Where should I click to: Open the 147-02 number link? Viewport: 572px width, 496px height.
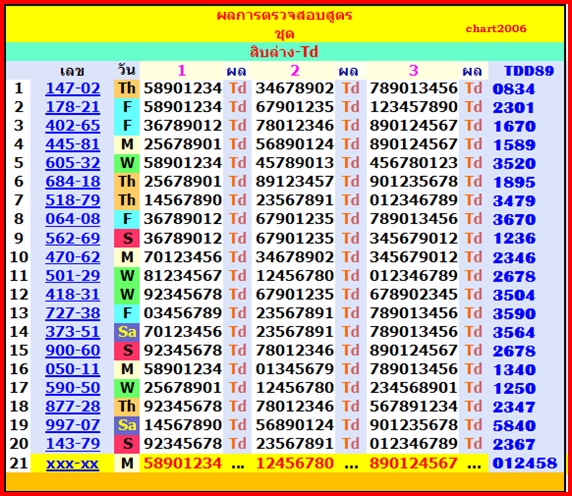[x=73, y=88]
